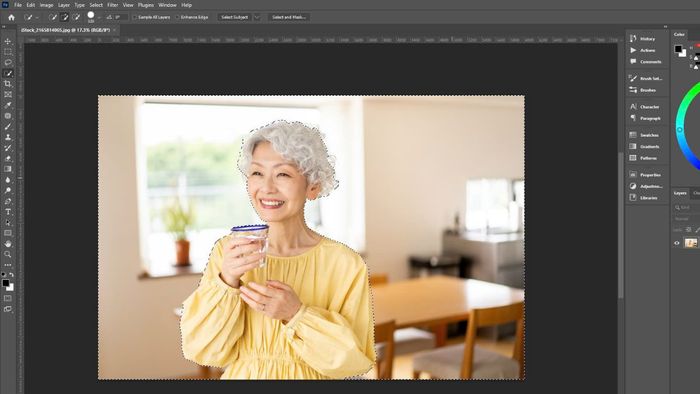Select the Spot Healing Brush tool
700x394 pixels.
click(x=8, y=116)
